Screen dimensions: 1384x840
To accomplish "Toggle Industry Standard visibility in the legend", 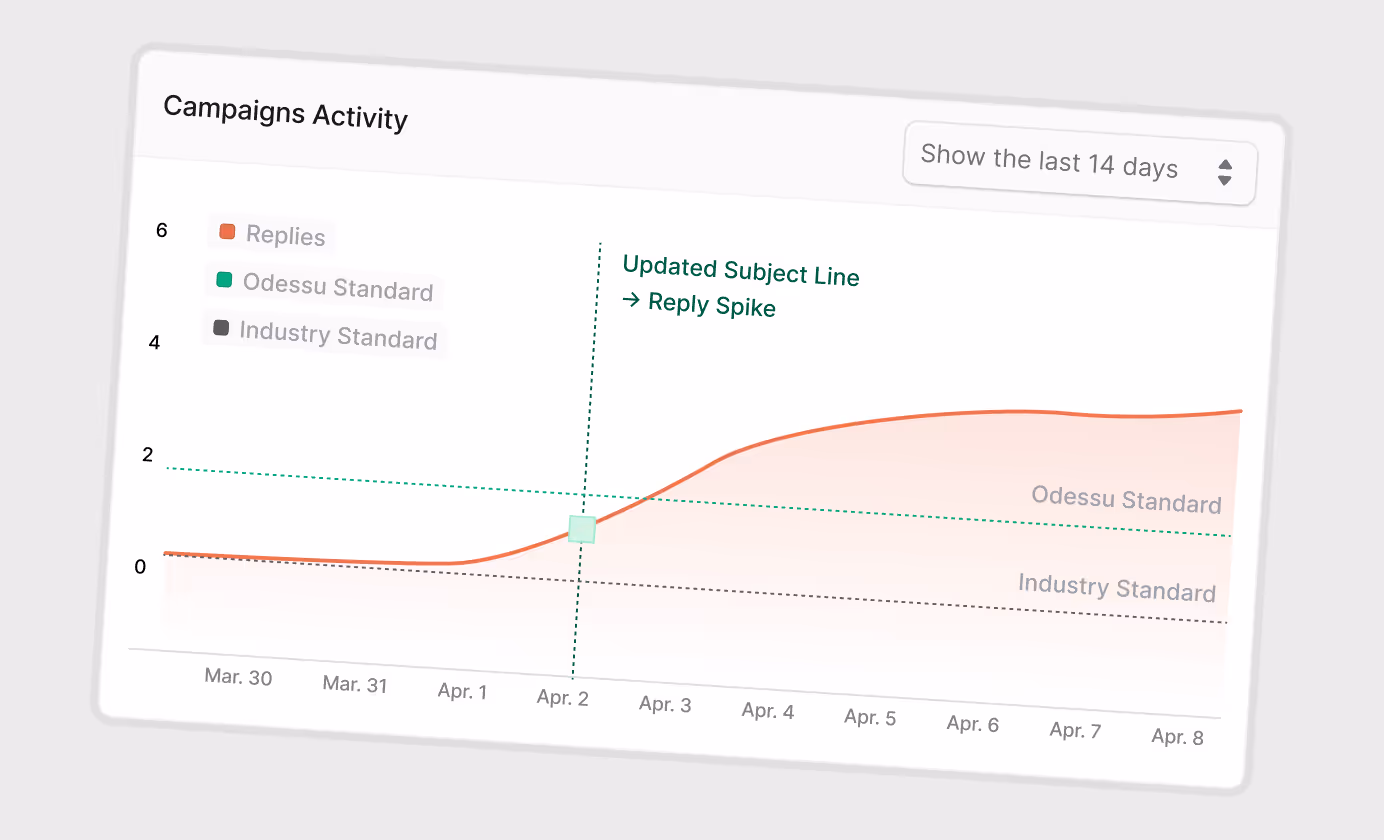I will (339, 335).
